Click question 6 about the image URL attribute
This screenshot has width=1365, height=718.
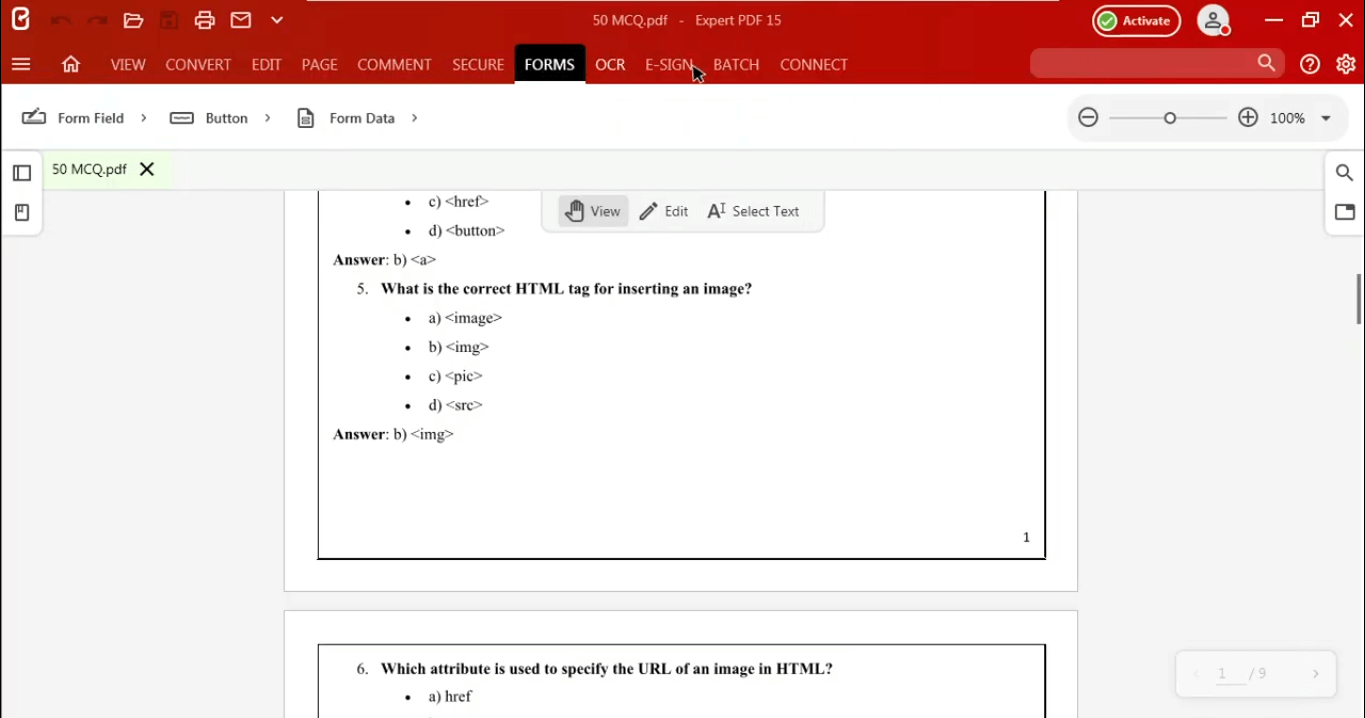(606, 669)
